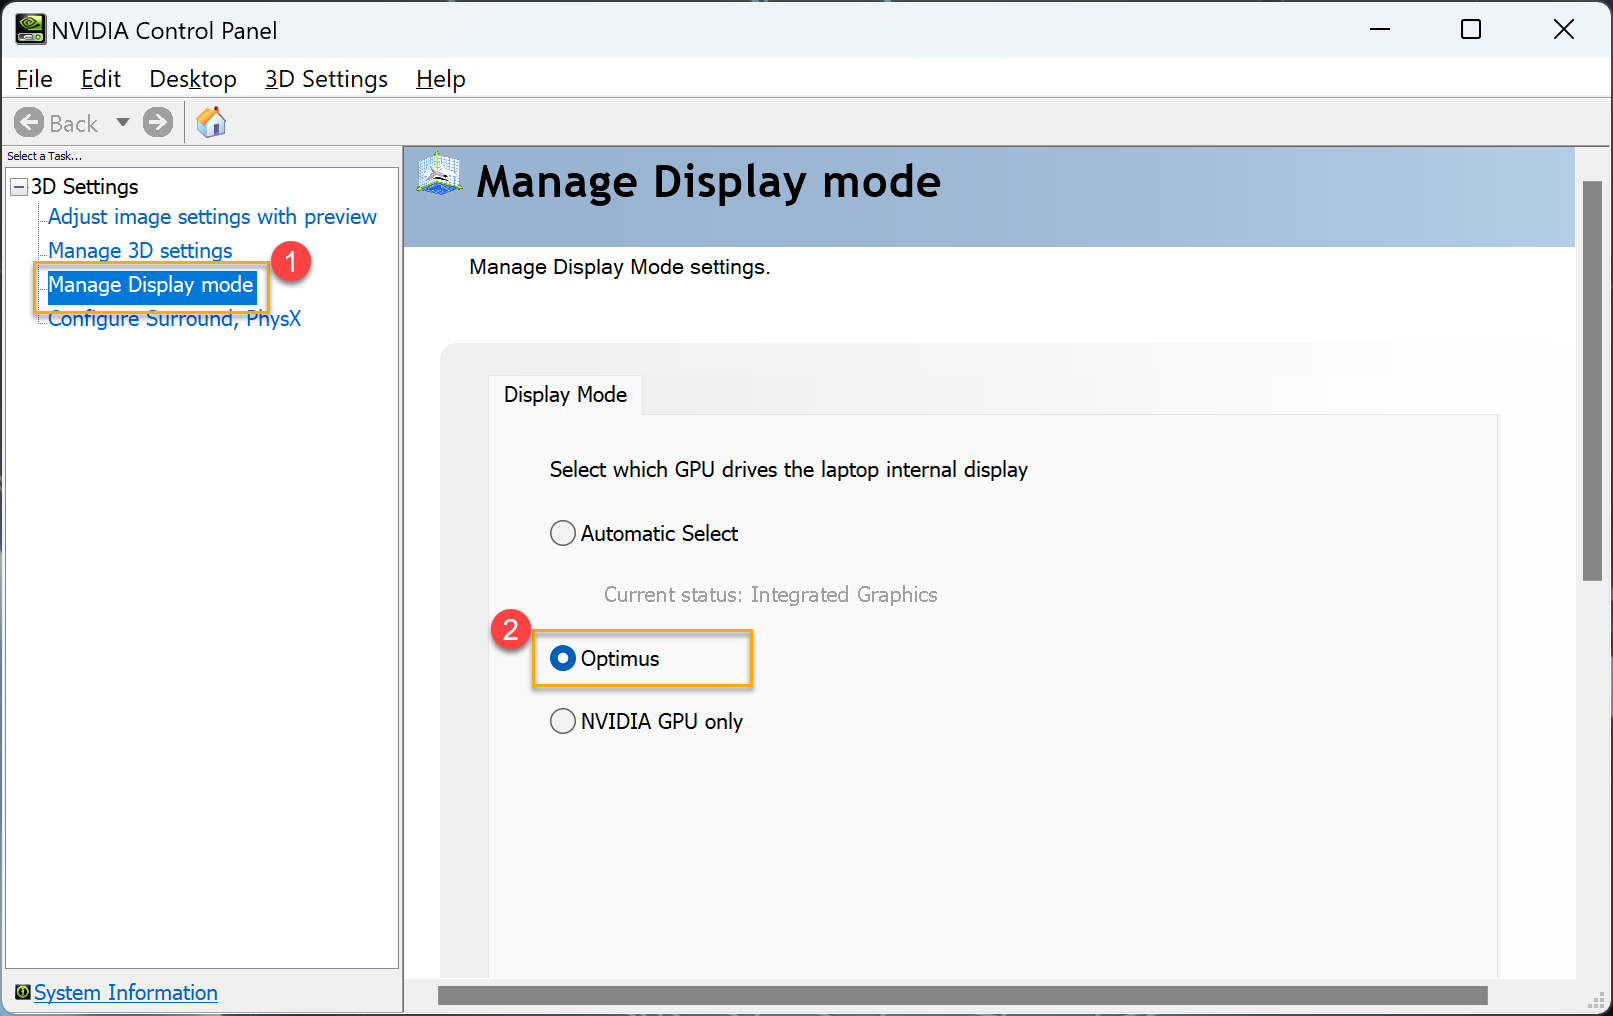
Task: Open Adjust image settings with preview
Action: coord(212,217)
